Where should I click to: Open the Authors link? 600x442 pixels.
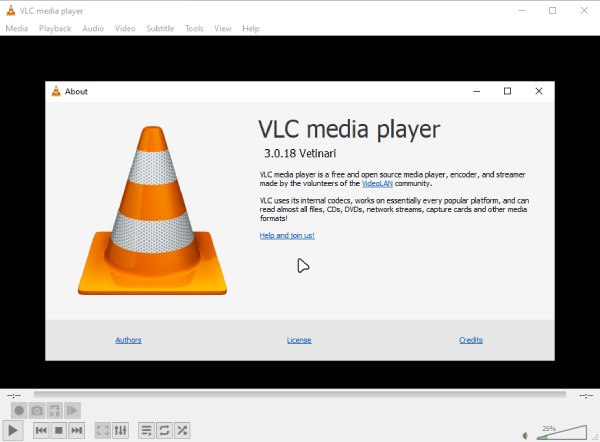pyautogui.click(x=129, y=340)
